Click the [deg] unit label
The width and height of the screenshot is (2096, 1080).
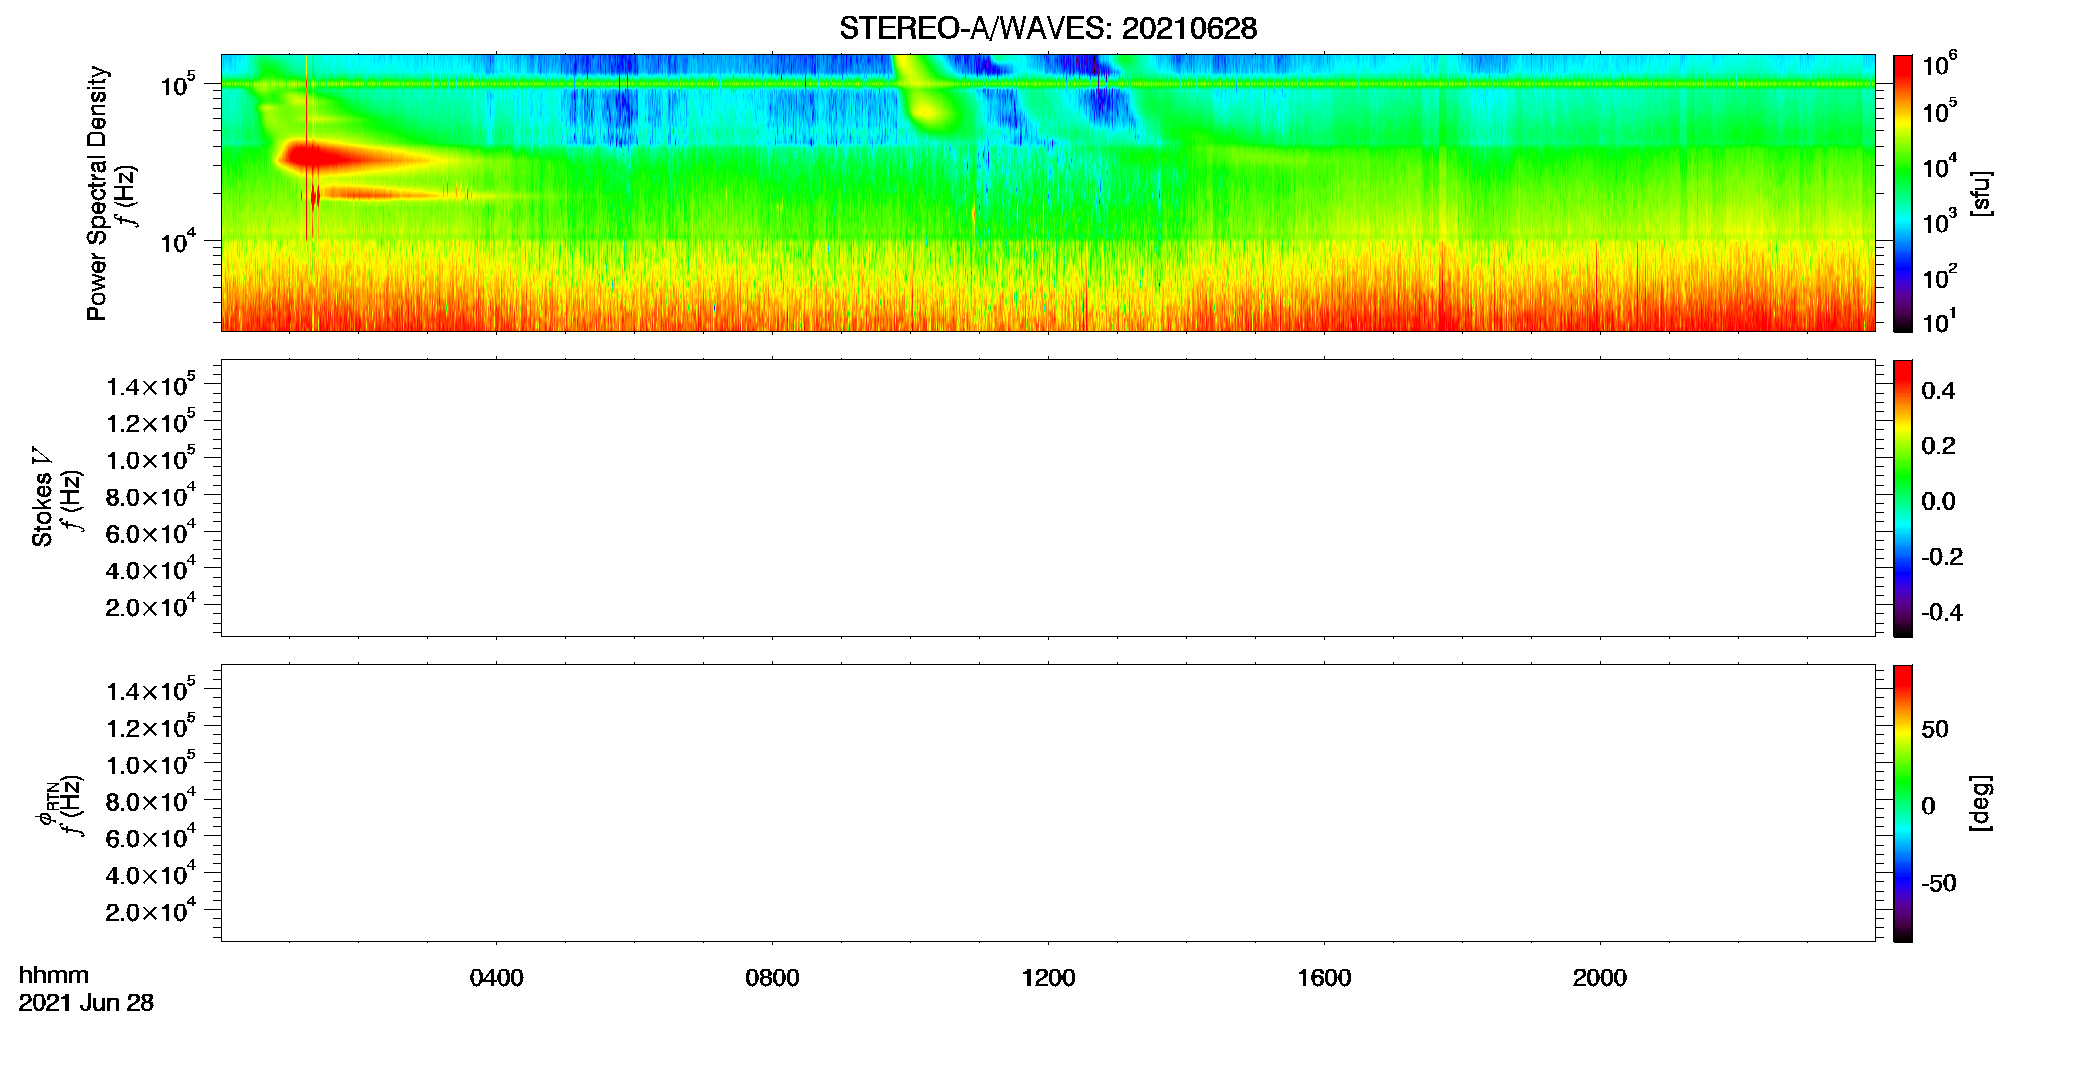(1981, 803)
